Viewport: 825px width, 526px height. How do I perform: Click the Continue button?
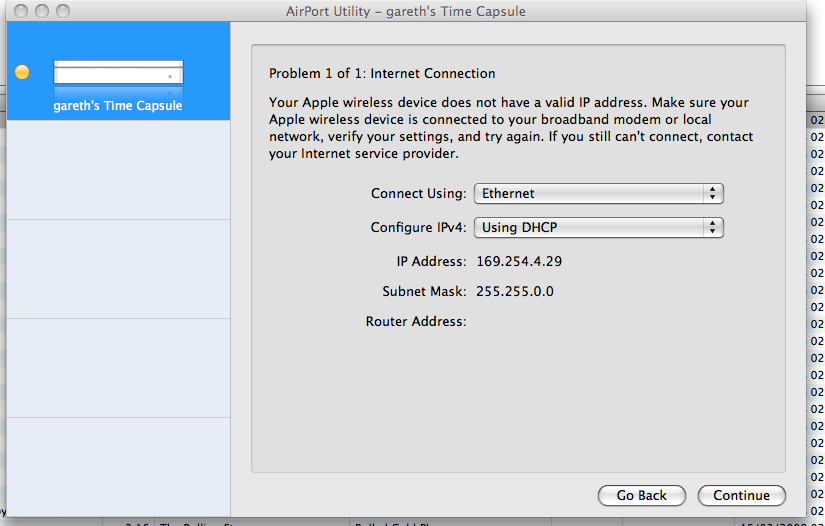pos(741,495)
